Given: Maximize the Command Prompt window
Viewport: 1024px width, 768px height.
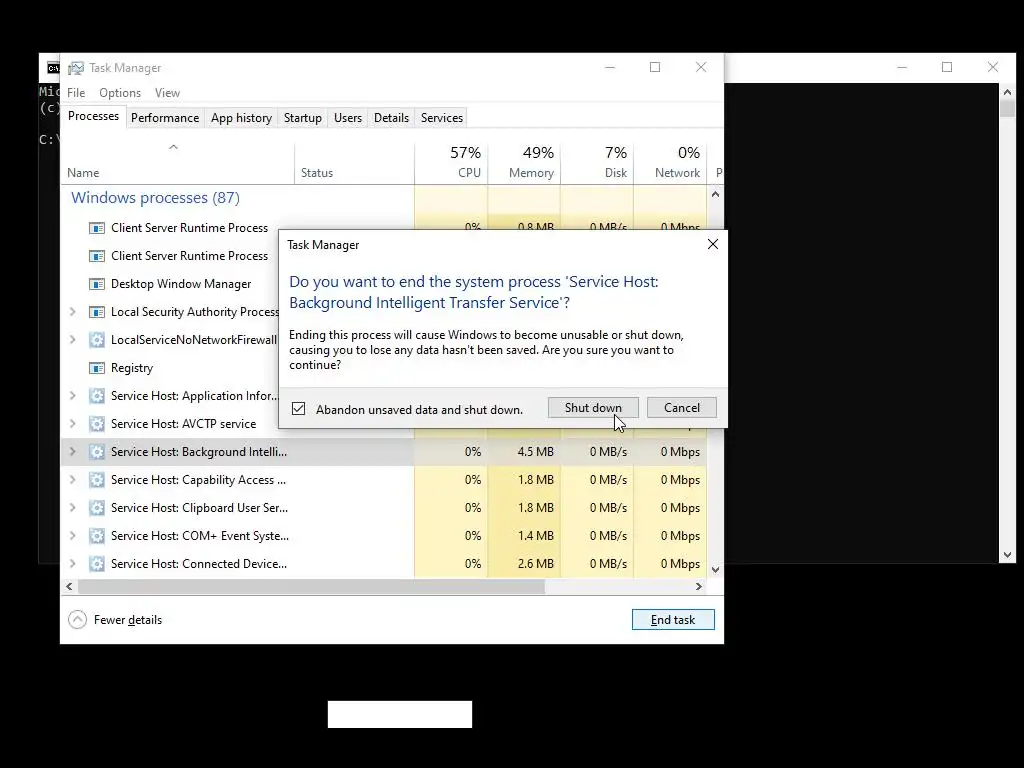Looking at the screenshot, I should click(947, 67).
